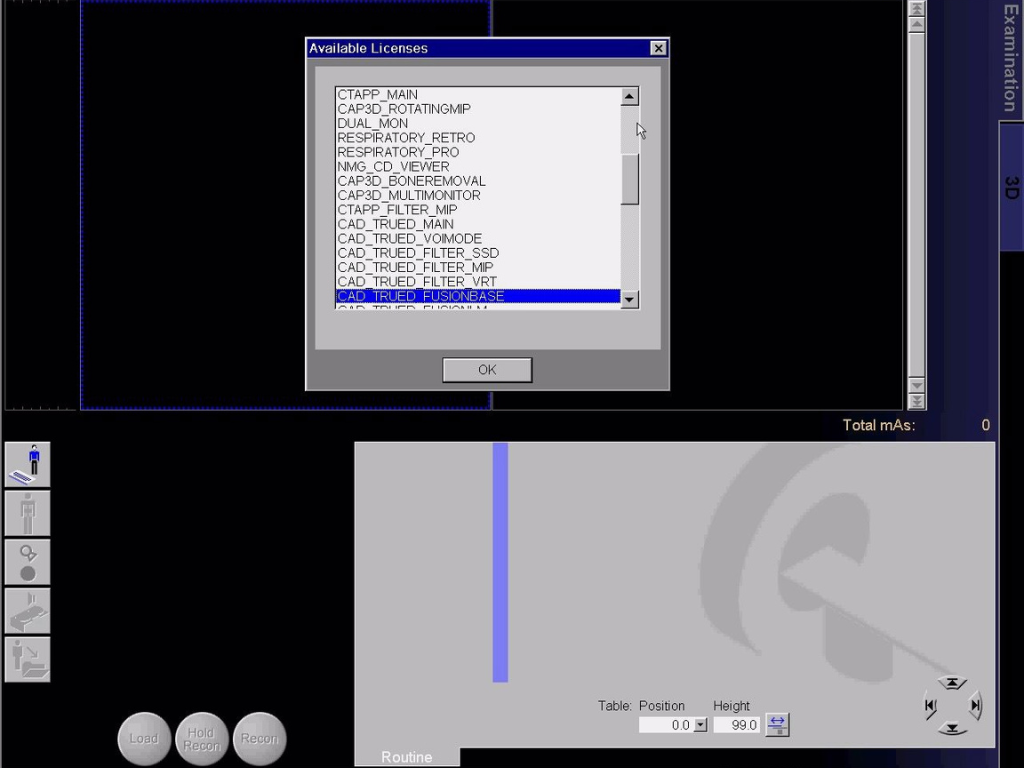Click OK in Available Licenses dialog
The width and height of the screenshot is (1024, 768).
coord(487,370)
